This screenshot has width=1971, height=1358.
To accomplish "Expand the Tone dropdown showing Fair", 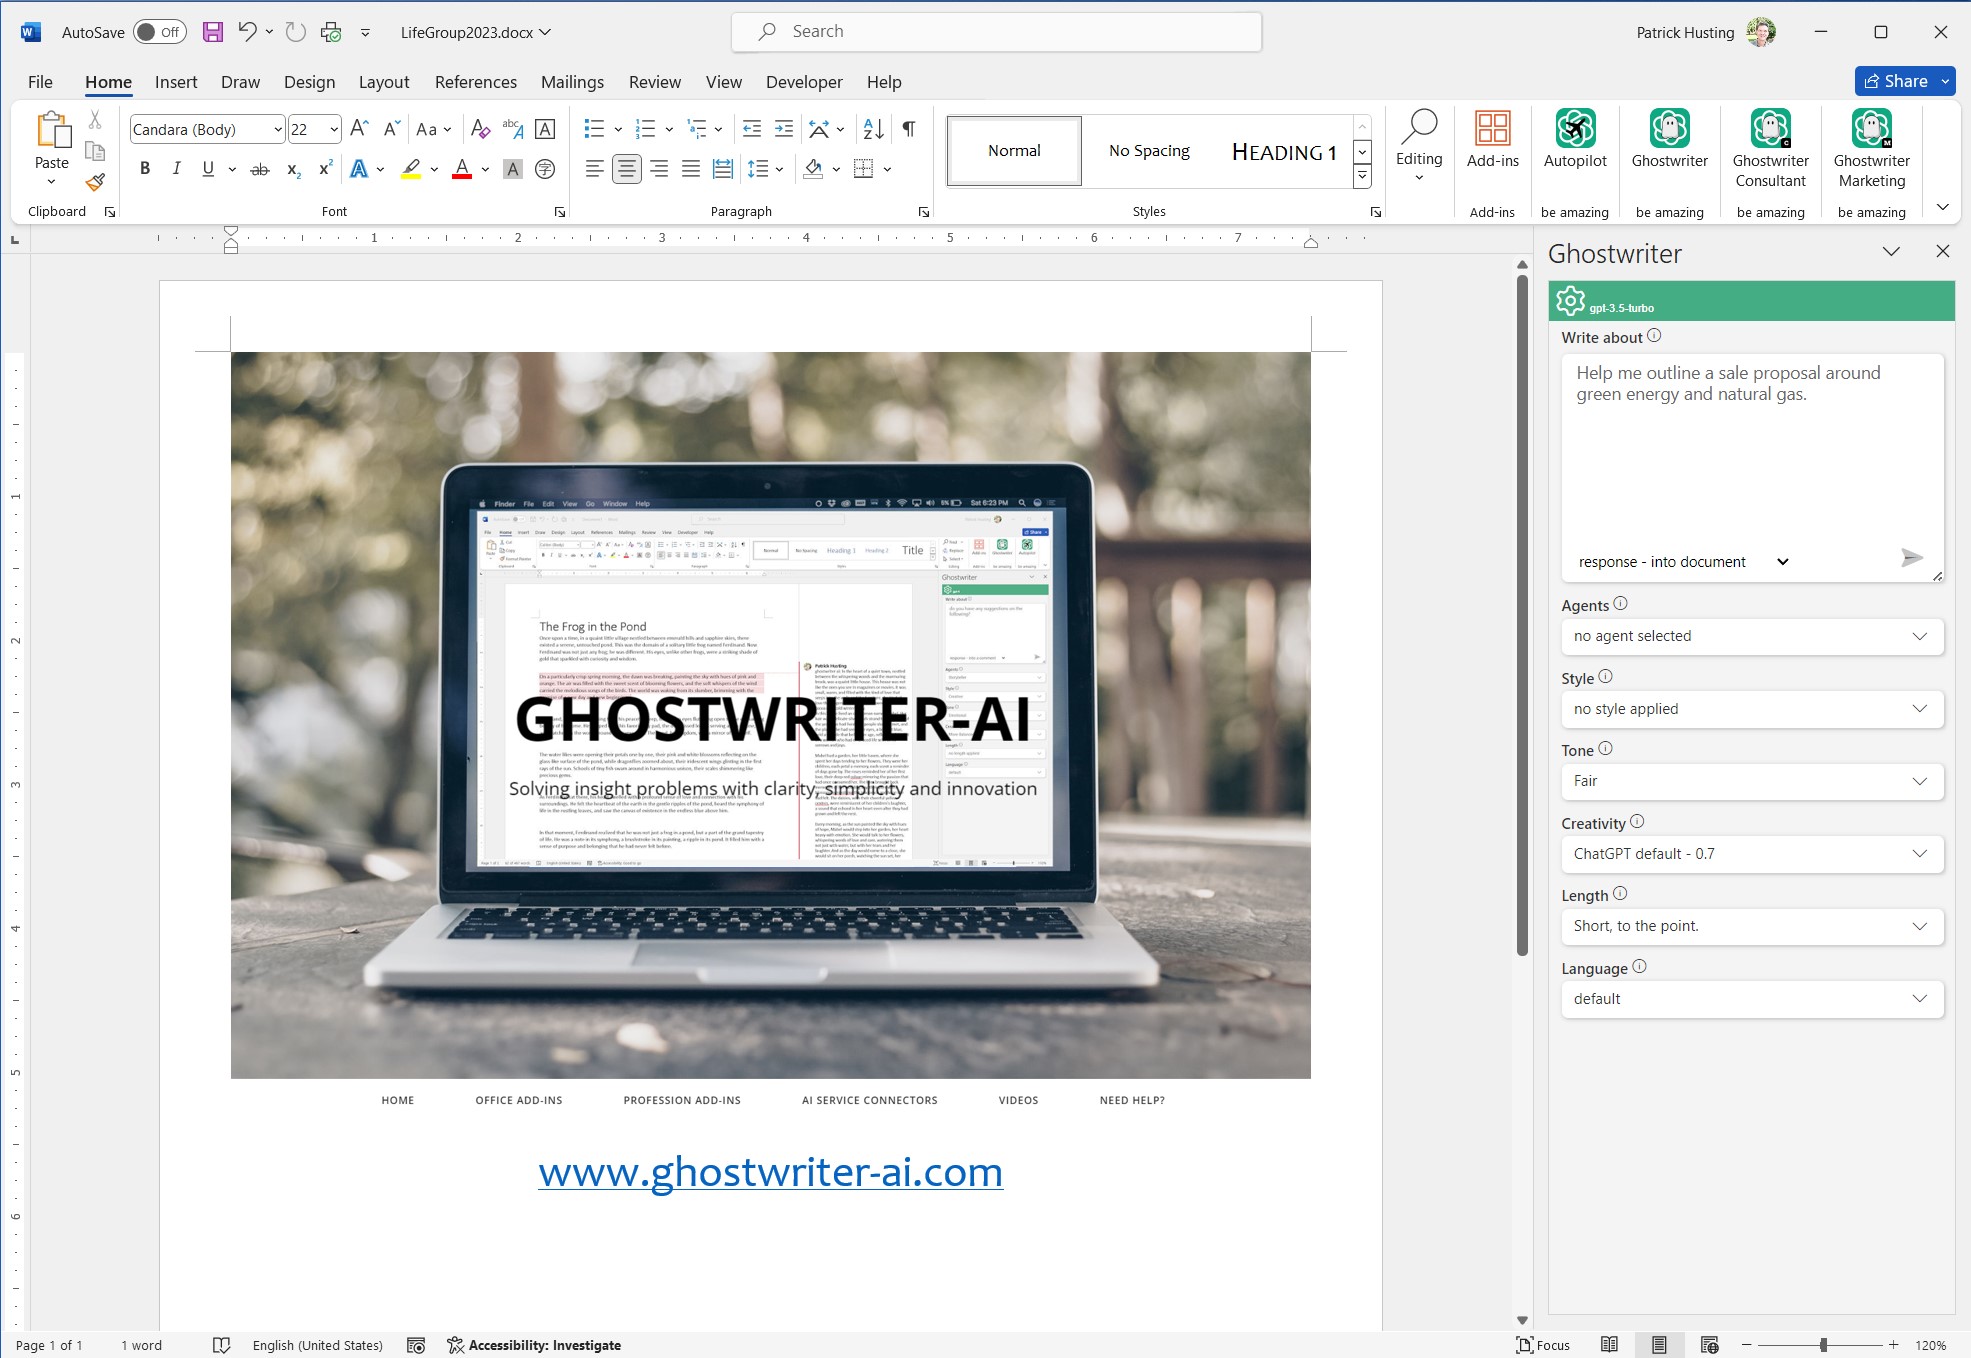I will pos(1751,781).
